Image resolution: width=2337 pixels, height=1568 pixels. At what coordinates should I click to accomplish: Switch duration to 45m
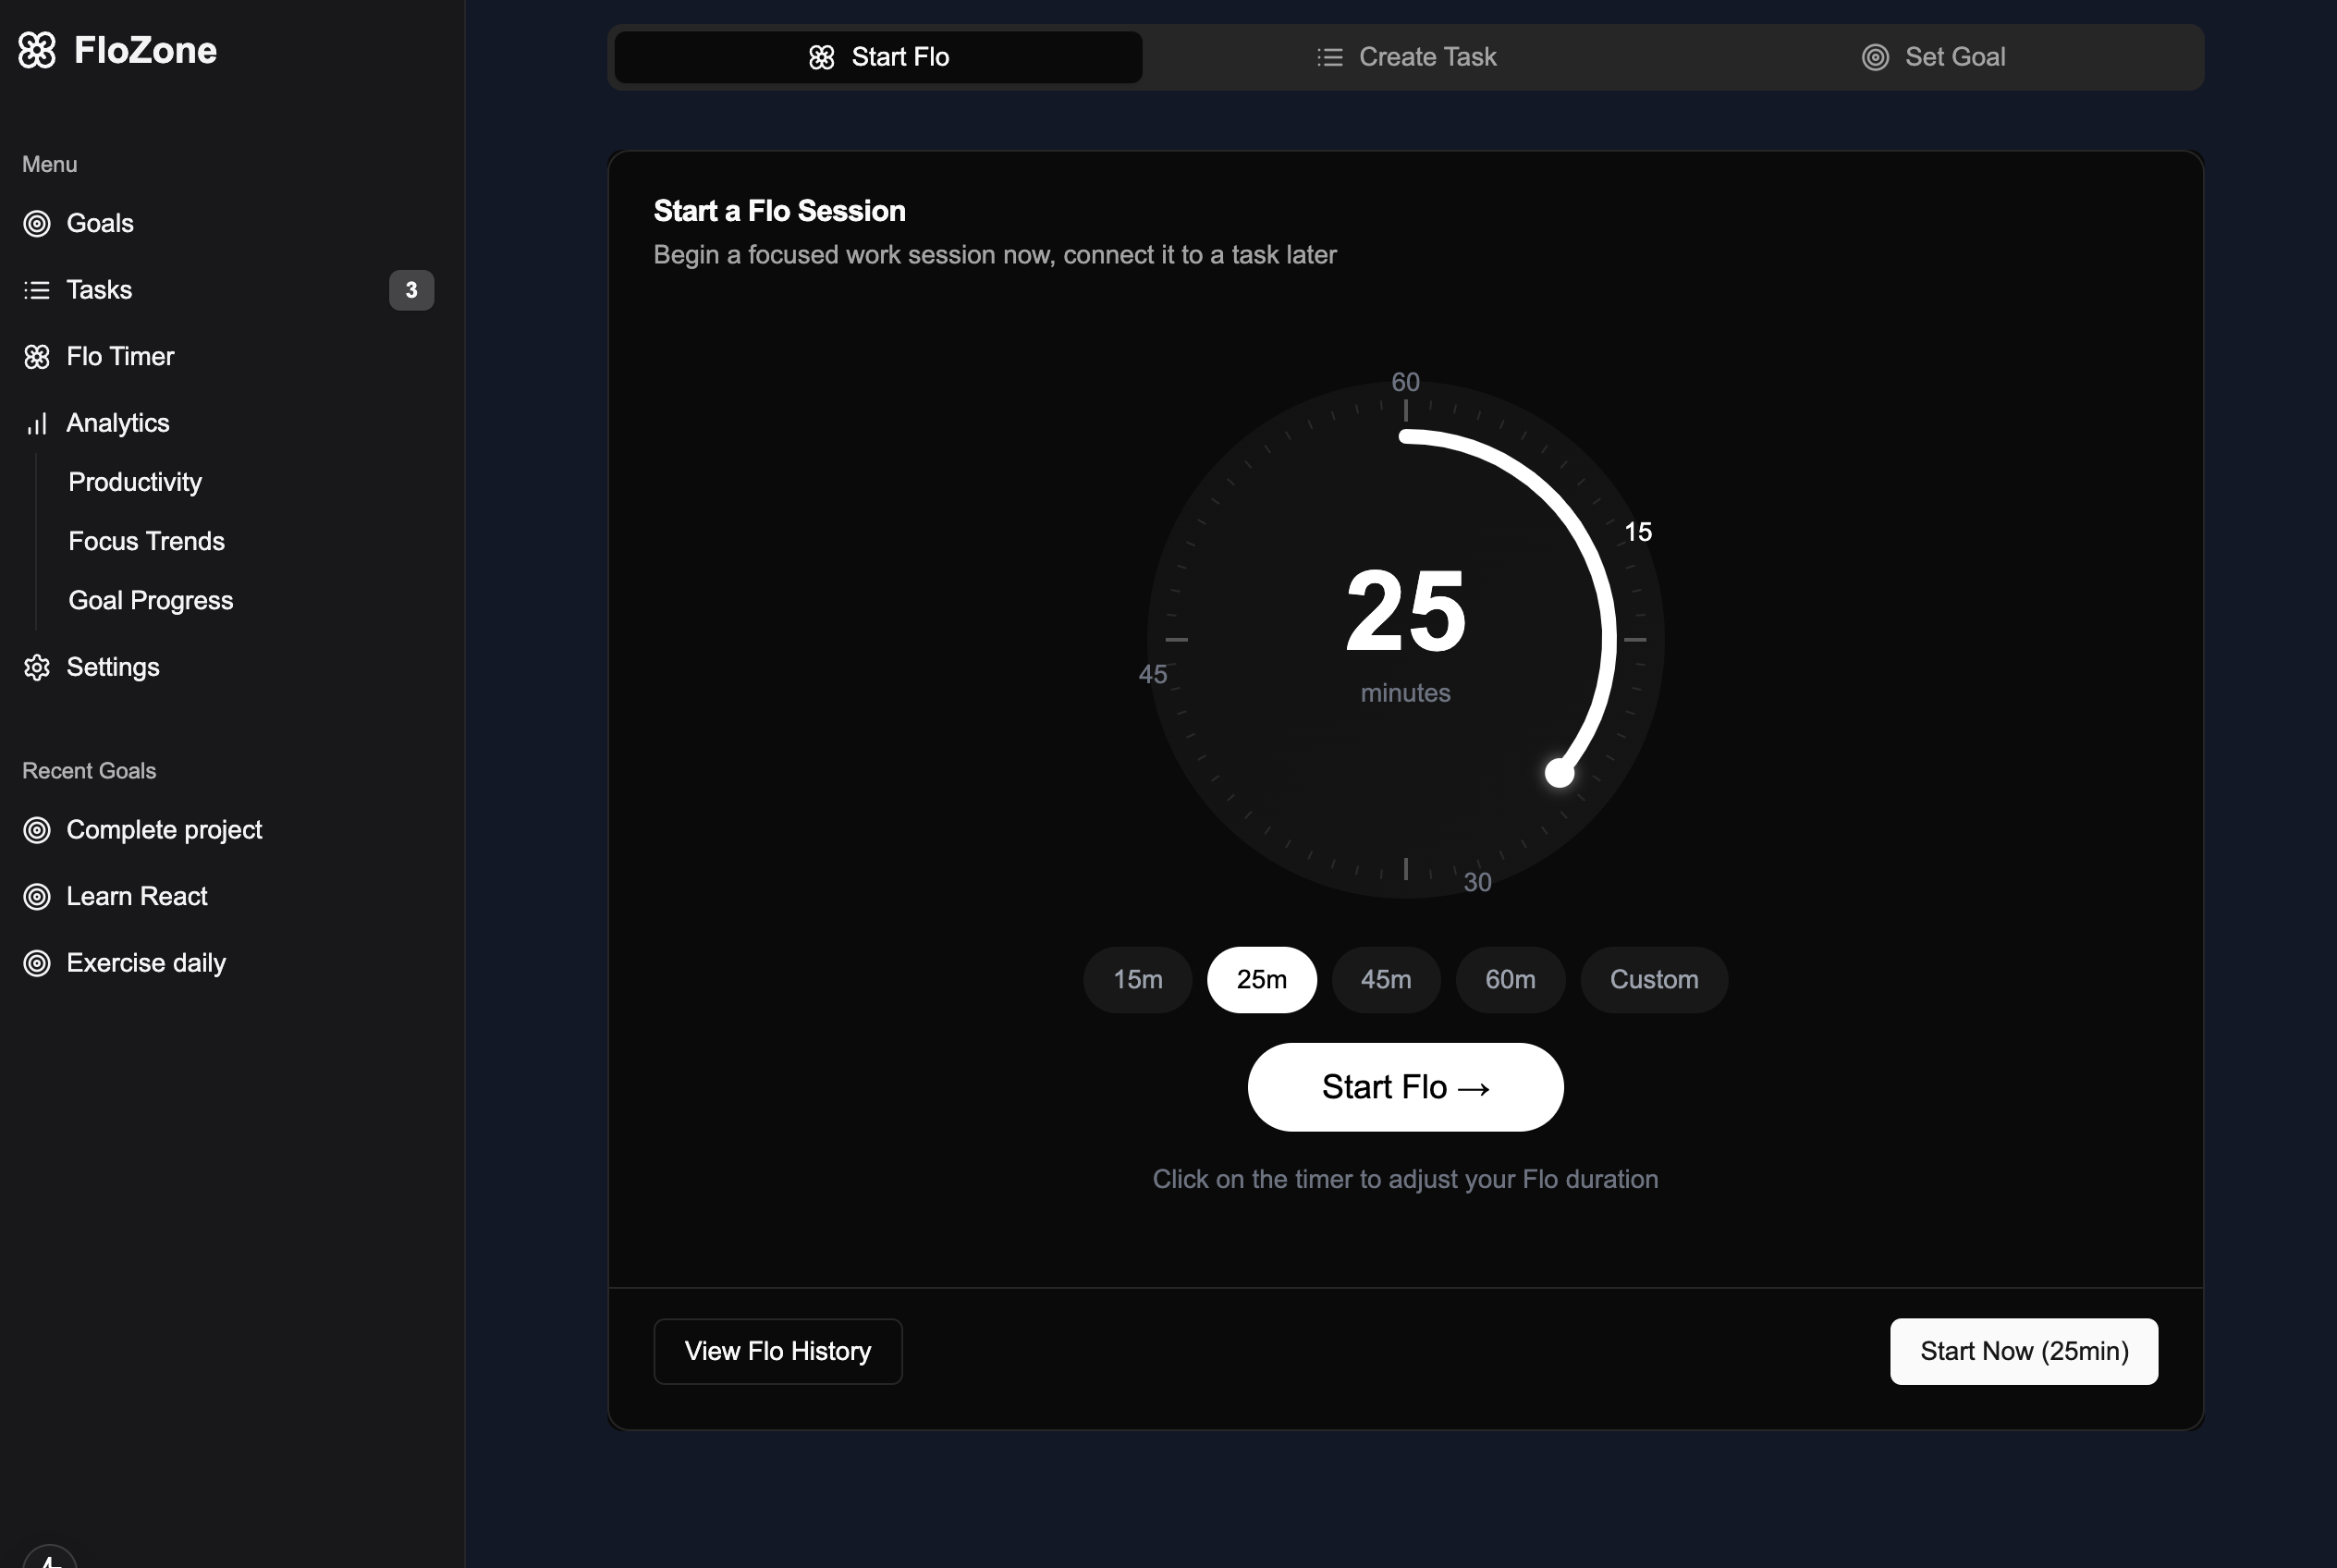coord(1386,979)
